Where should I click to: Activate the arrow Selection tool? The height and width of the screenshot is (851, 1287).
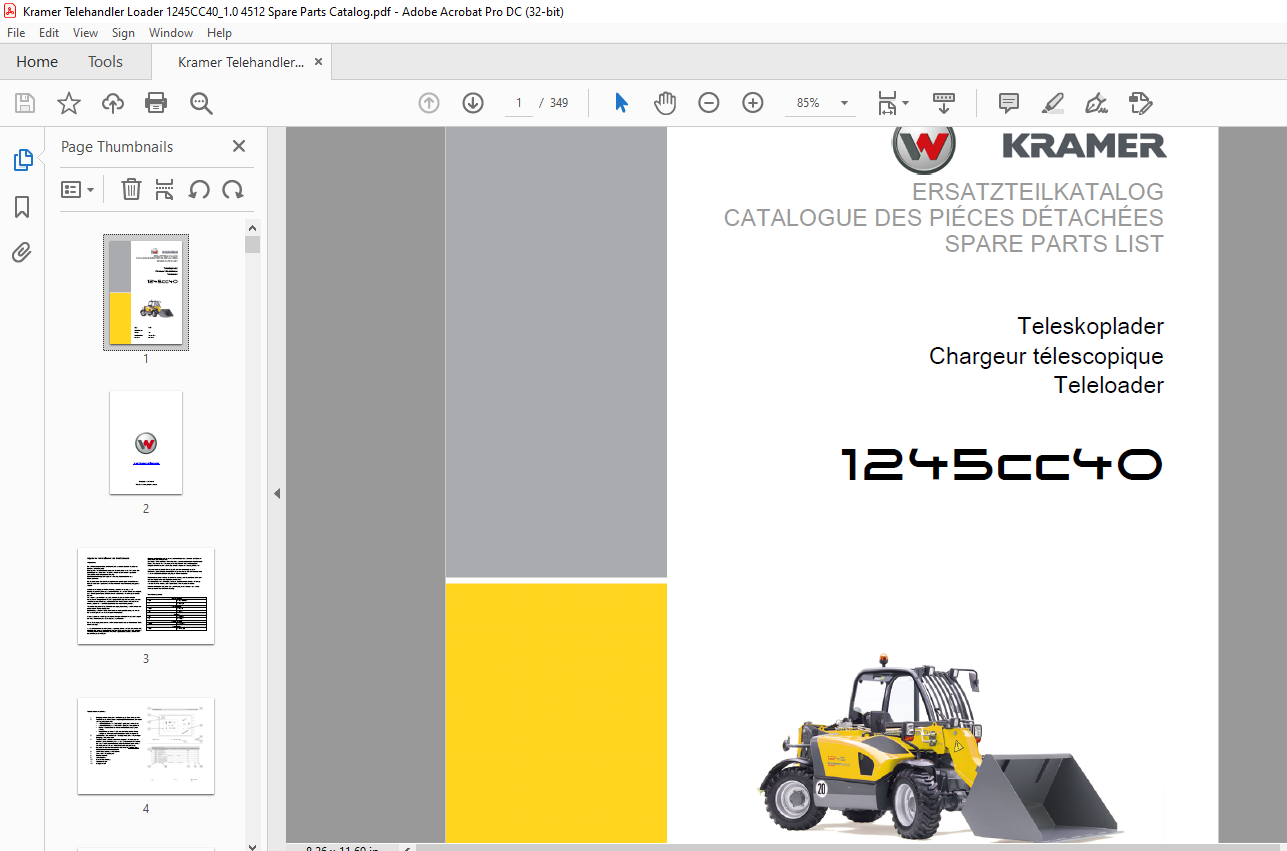tap(621, 103)
